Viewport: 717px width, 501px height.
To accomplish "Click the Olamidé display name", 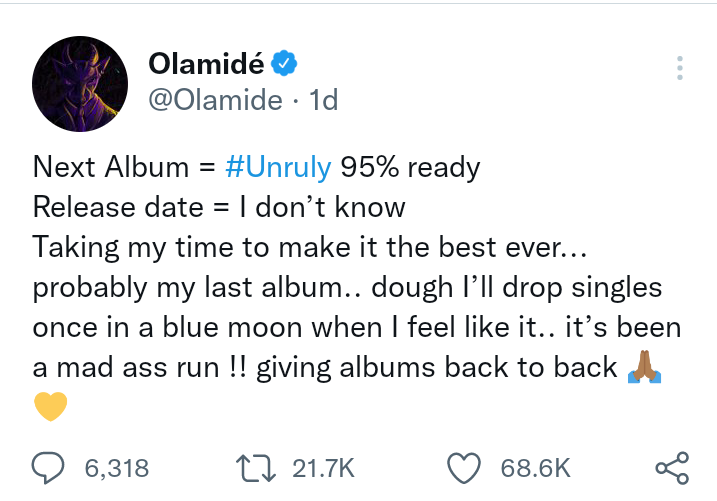I will pyautogui.click(x=207, y=64).
